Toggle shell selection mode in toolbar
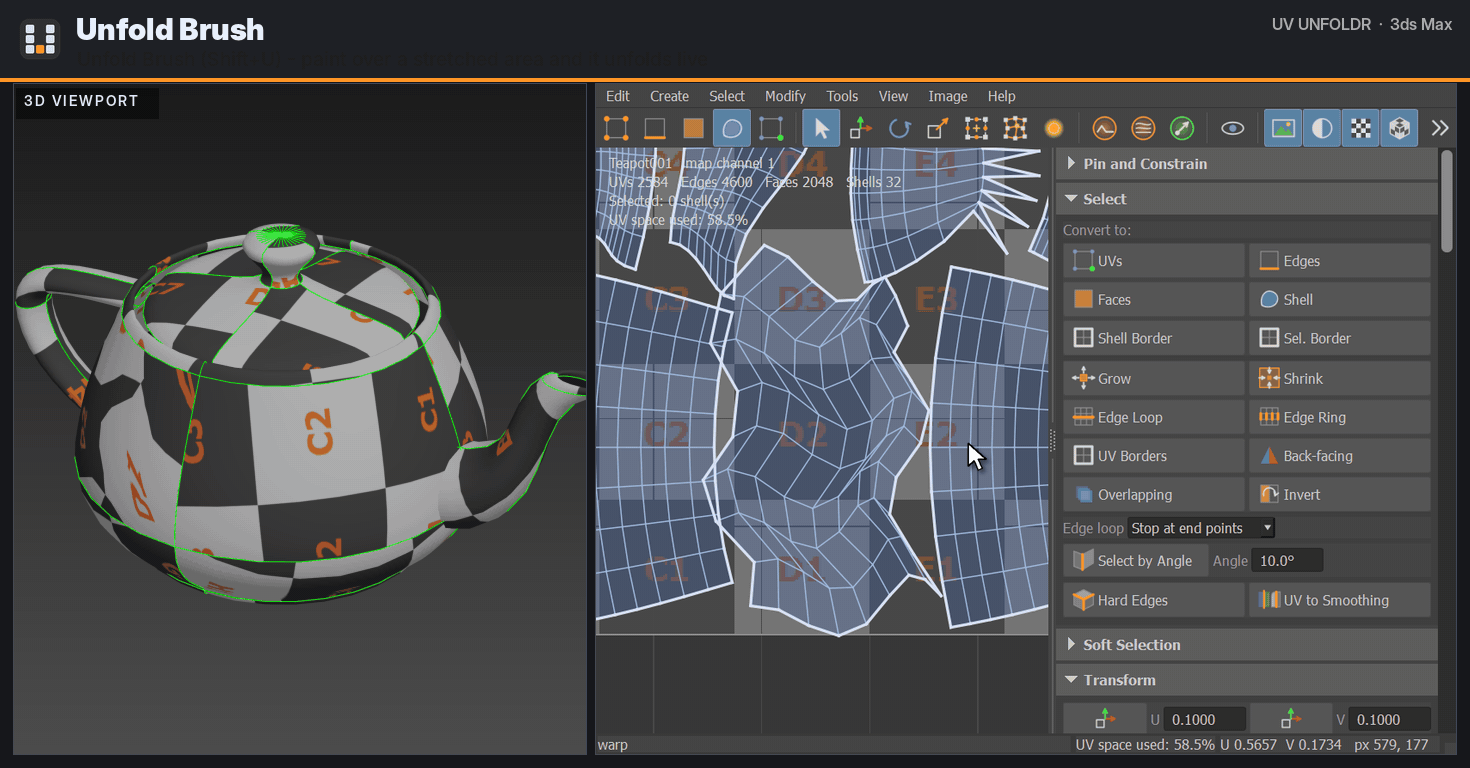1470x768 pixels. (x=732, y=128)
